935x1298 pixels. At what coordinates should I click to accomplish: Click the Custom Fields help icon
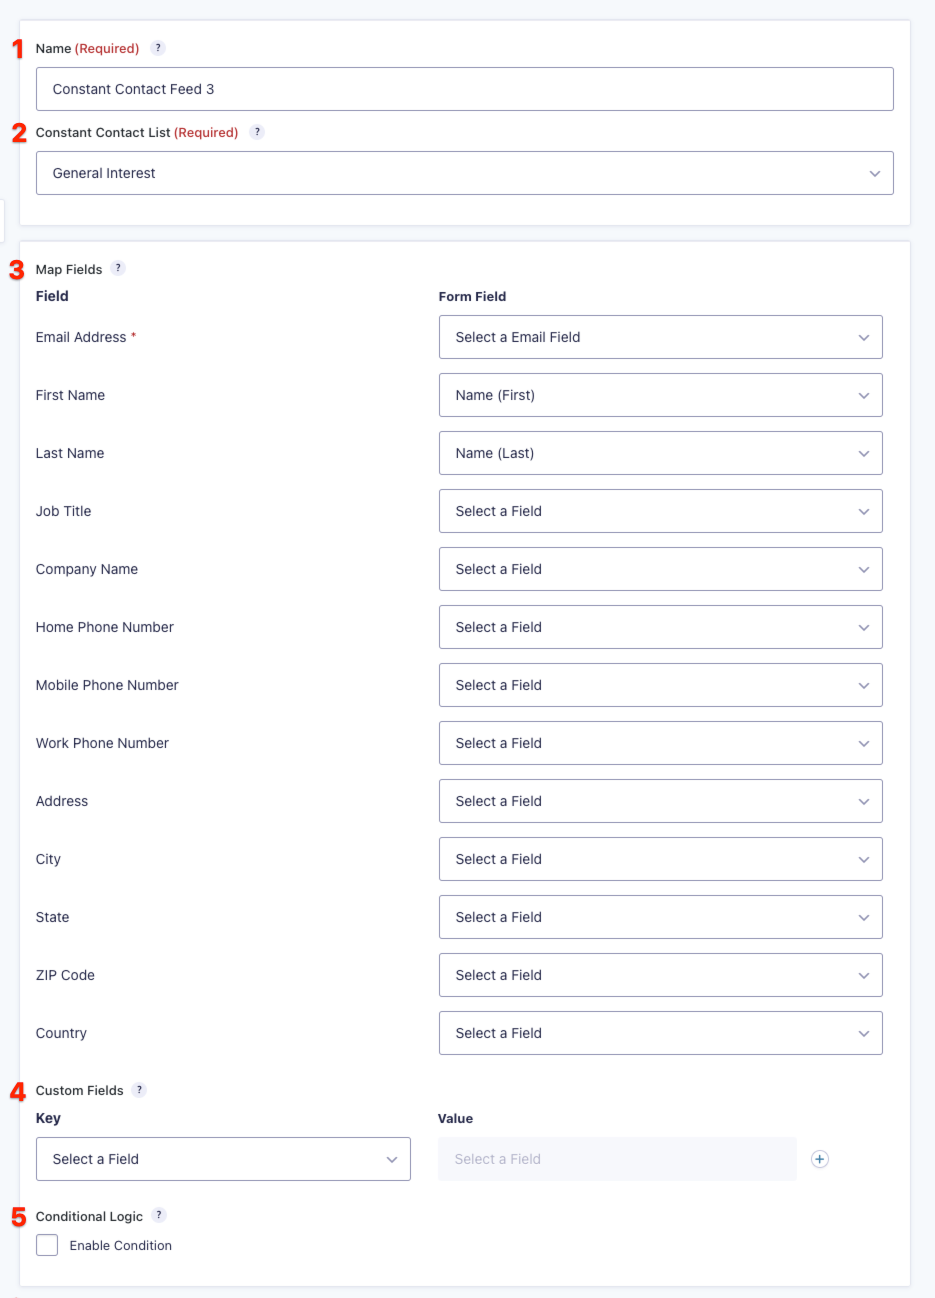[x=139, y=1090]
